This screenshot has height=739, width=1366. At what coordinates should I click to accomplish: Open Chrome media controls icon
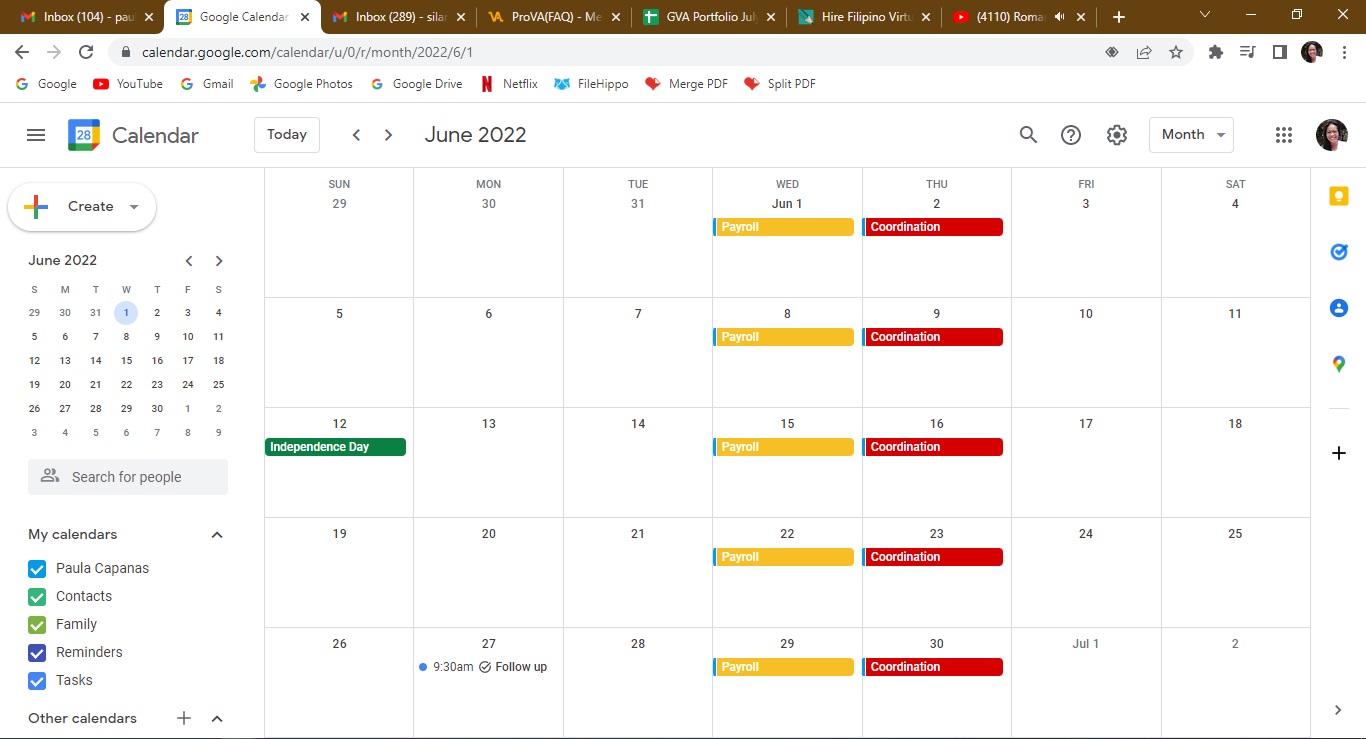tap(1247, 52)
